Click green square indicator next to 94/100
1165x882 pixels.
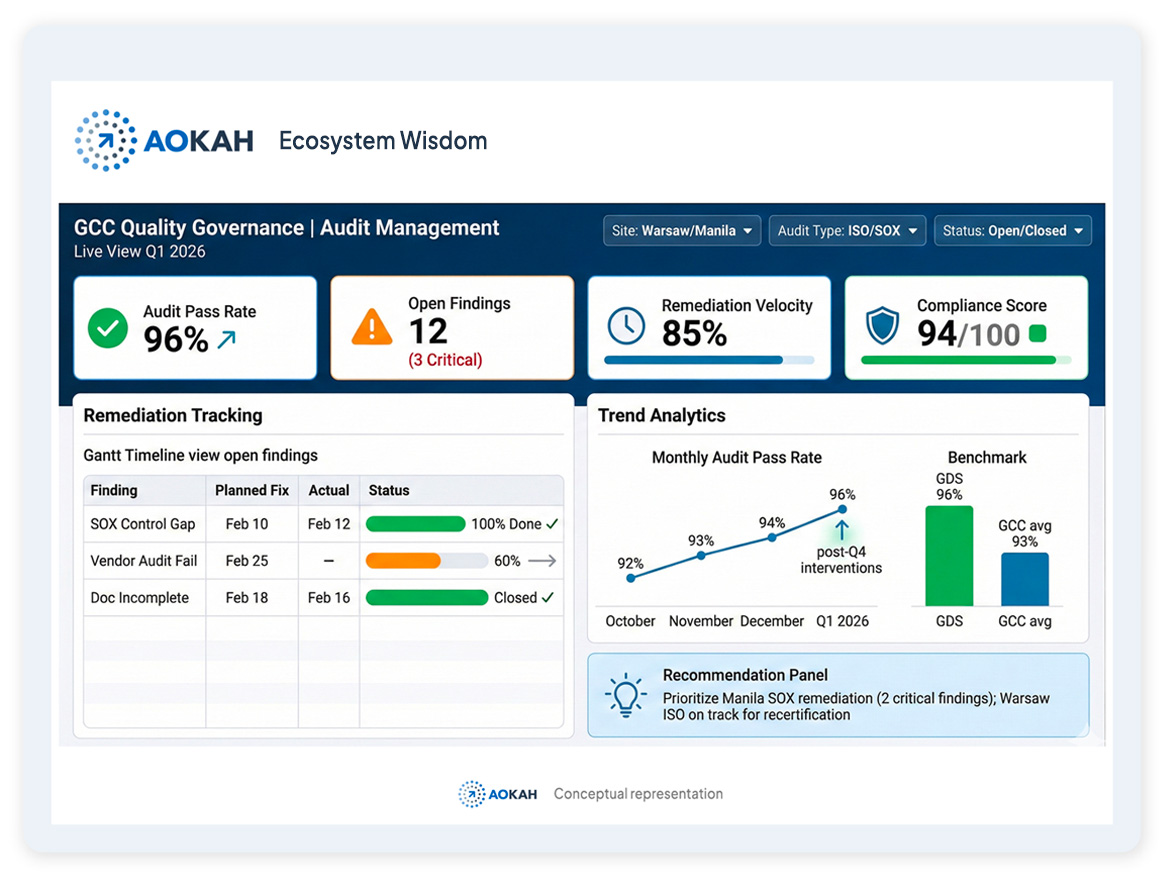pos(1037,334)
